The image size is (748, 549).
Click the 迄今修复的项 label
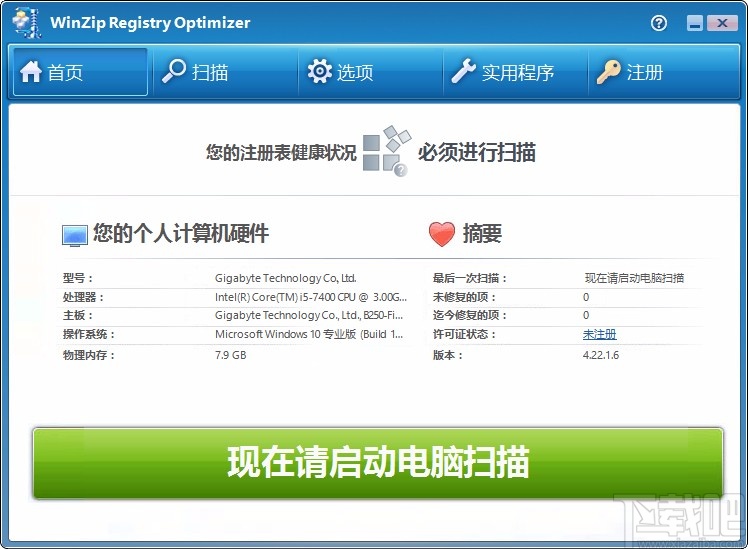point(469,315)
